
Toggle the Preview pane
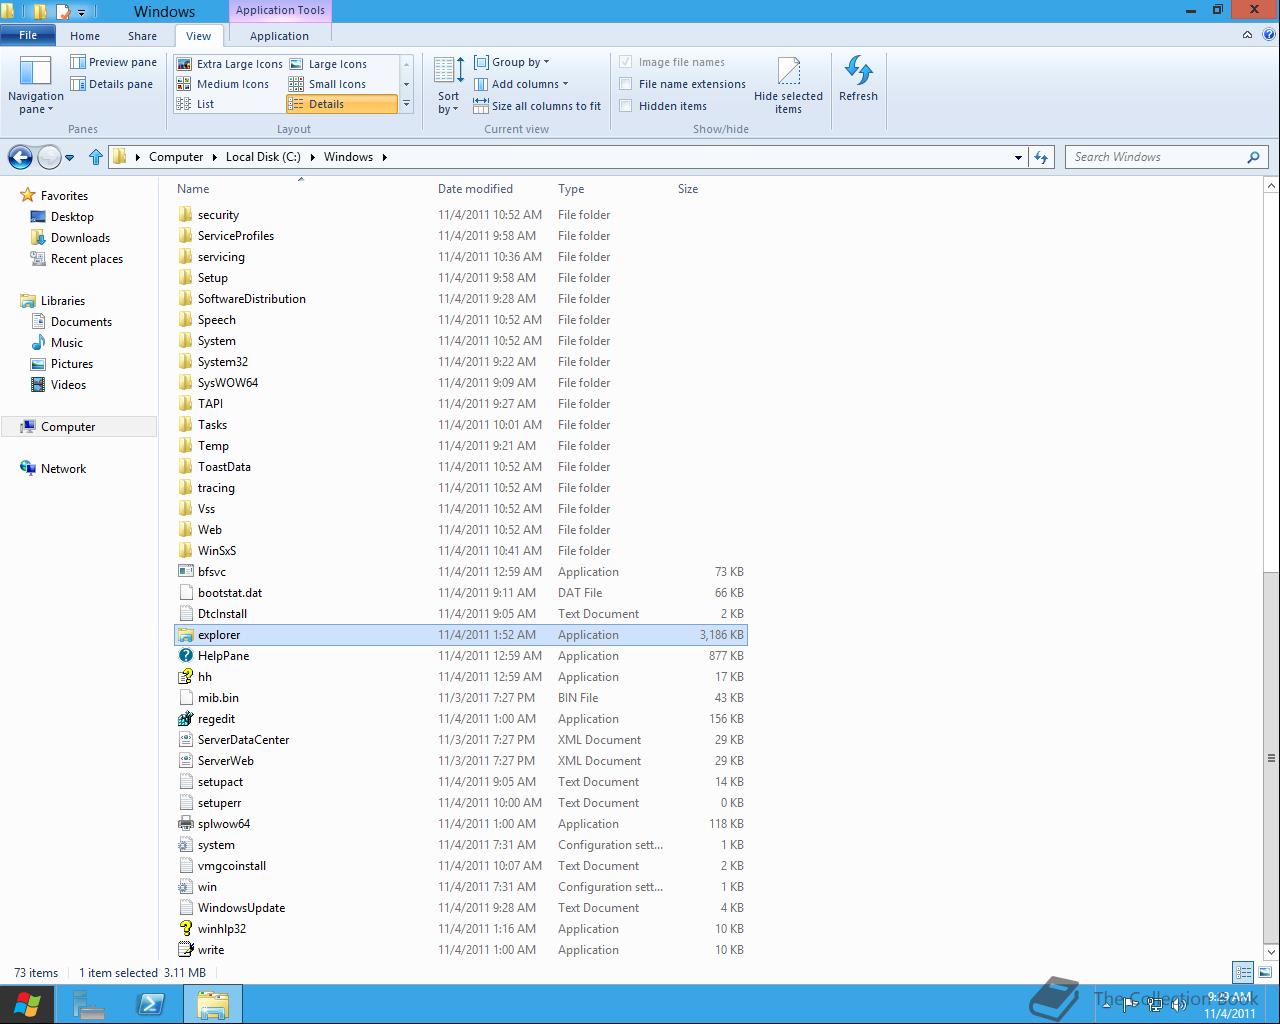(x=114, y=62)
